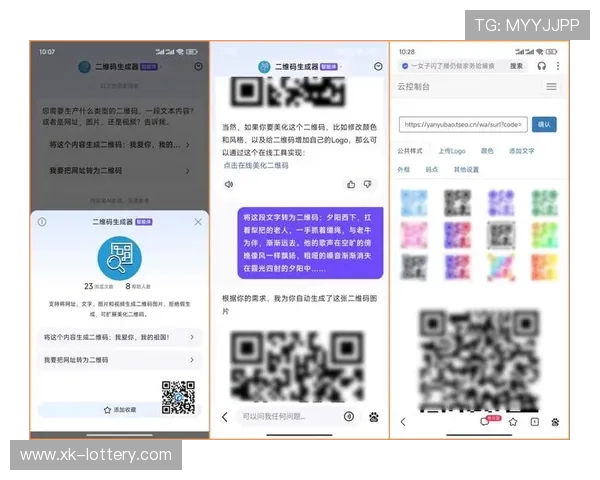Viewport: 600px width, 480px height.
Task: Open browser tabs icon in bottom bar
Action: 535,422
